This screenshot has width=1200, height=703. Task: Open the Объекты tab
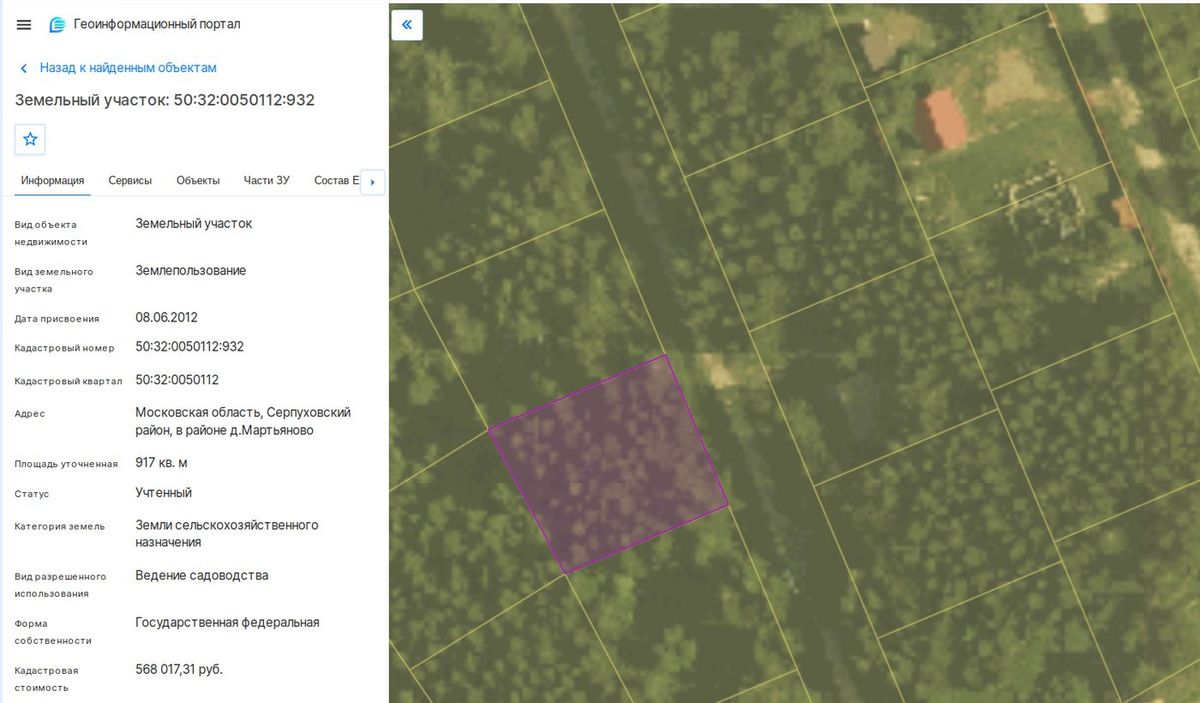click(198, 180)
